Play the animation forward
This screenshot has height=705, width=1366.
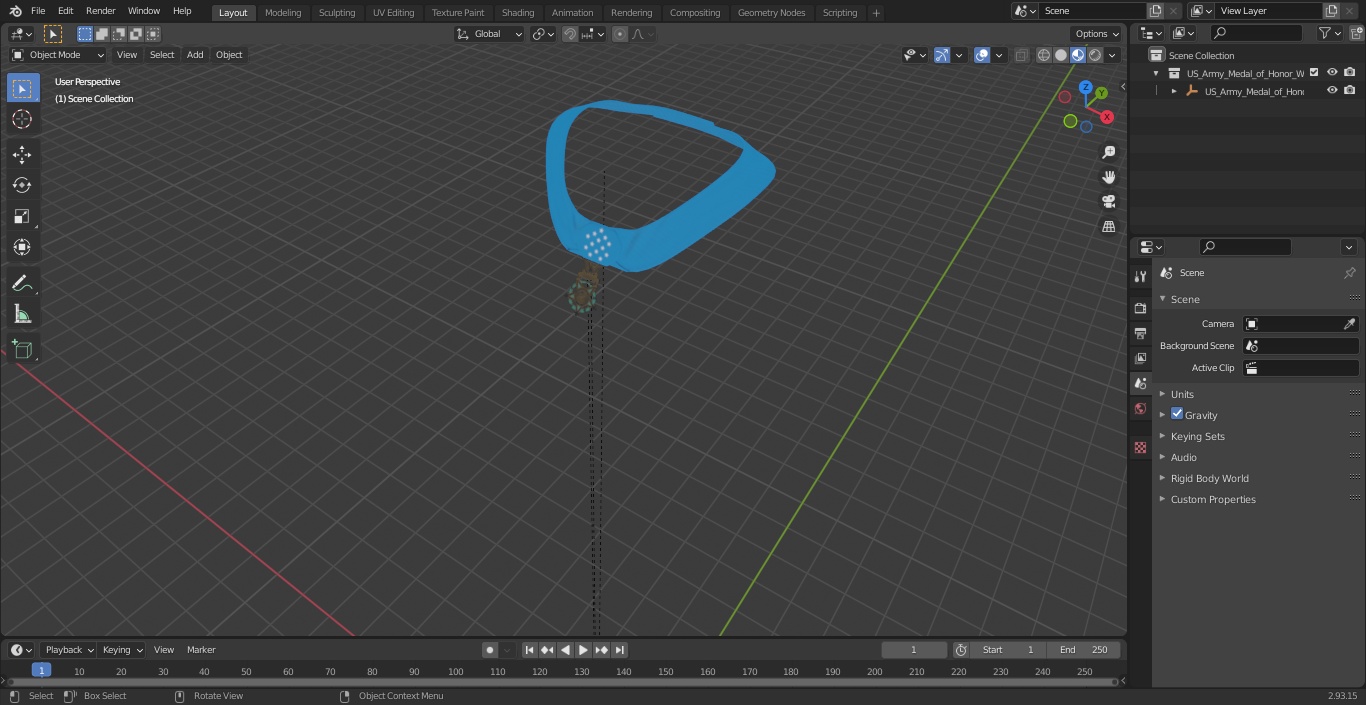click(x=583, y=650)
